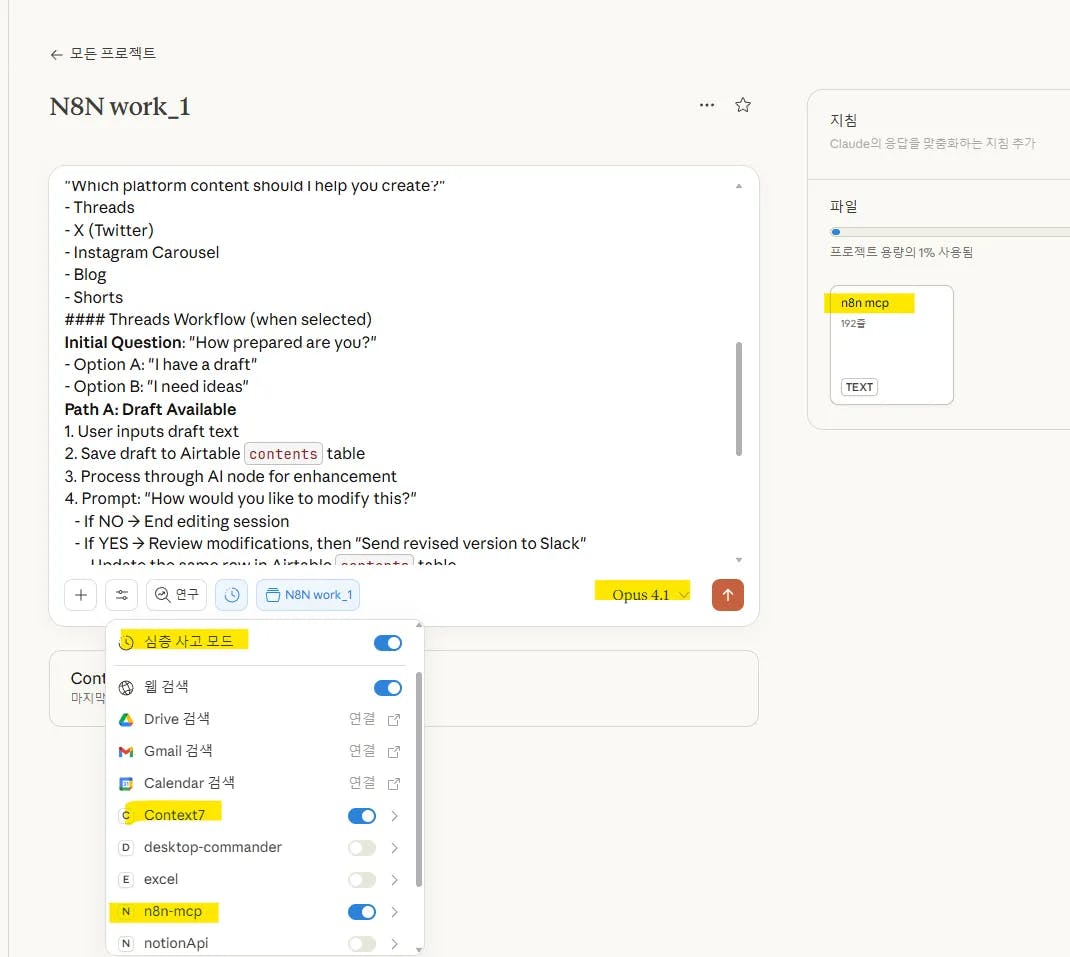The height and width of the screenshot is (957, 1070).
Task: Click the plus attach button
Action: pos(81,595)
